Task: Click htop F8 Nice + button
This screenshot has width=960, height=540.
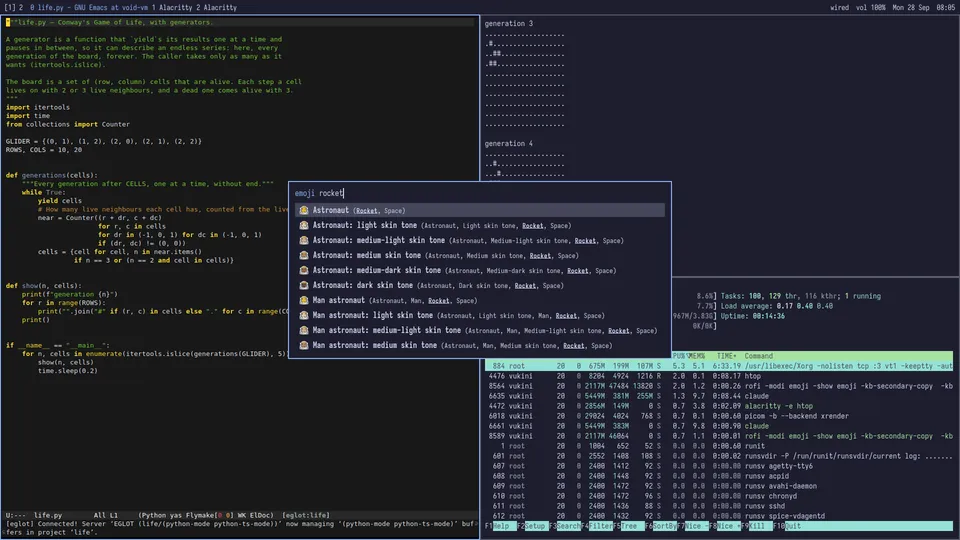Action: point(725,526)
